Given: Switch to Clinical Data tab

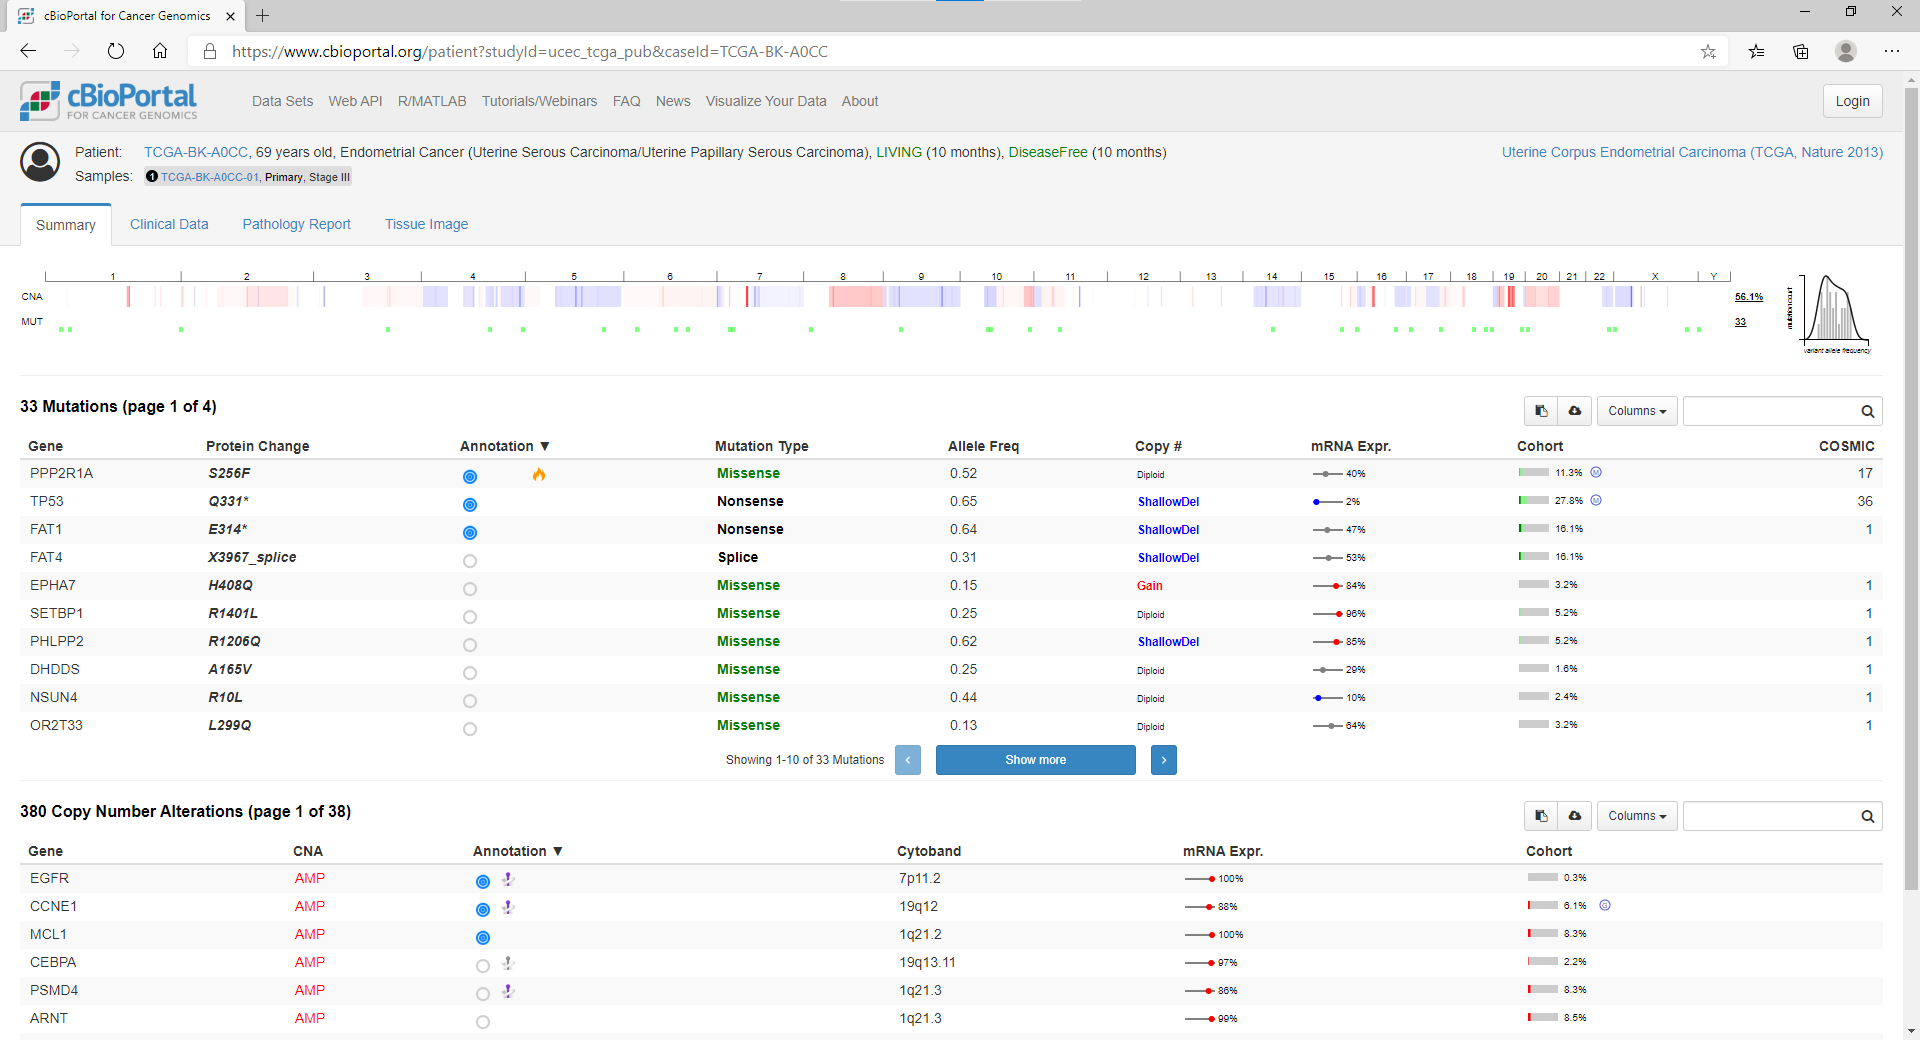Looking at the screenshot, I should click(x=169, y=224).
